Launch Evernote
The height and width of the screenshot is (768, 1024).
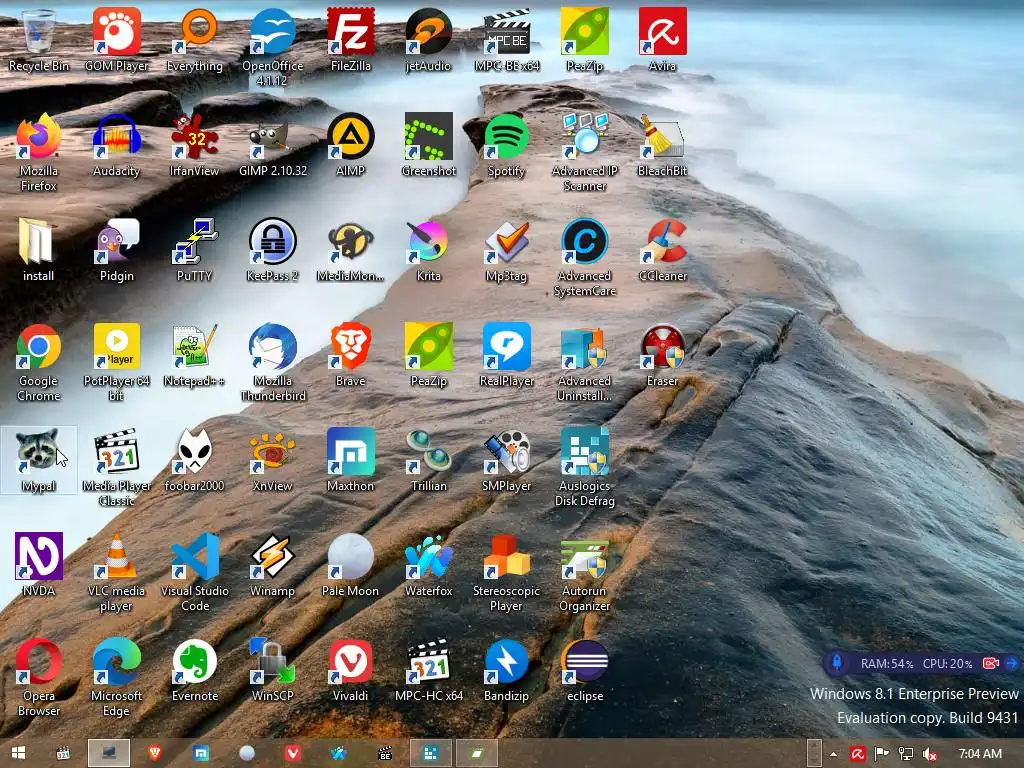(x=195, y=670)
